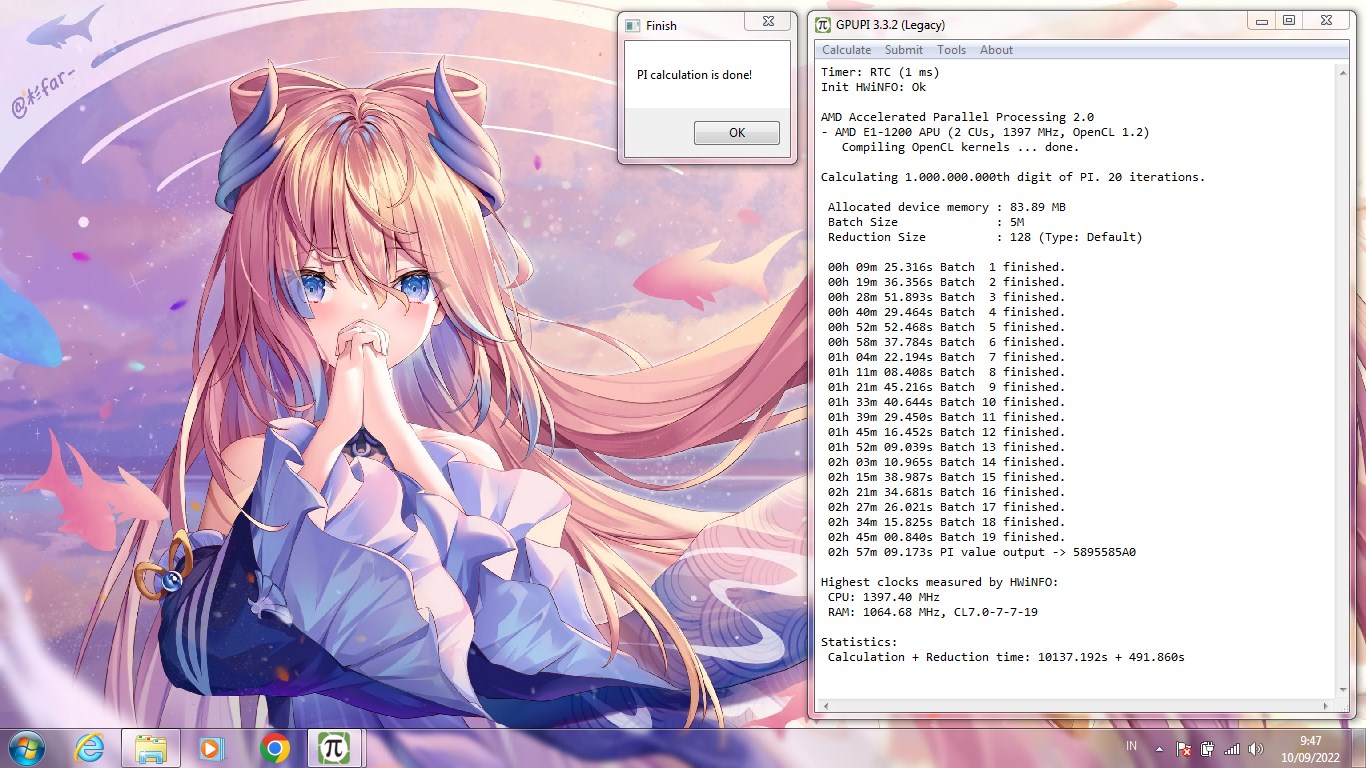
Task: Click the 'Timer: RTC (1 ms)' line
Action: pyautogui.click(x=880, y=72)
